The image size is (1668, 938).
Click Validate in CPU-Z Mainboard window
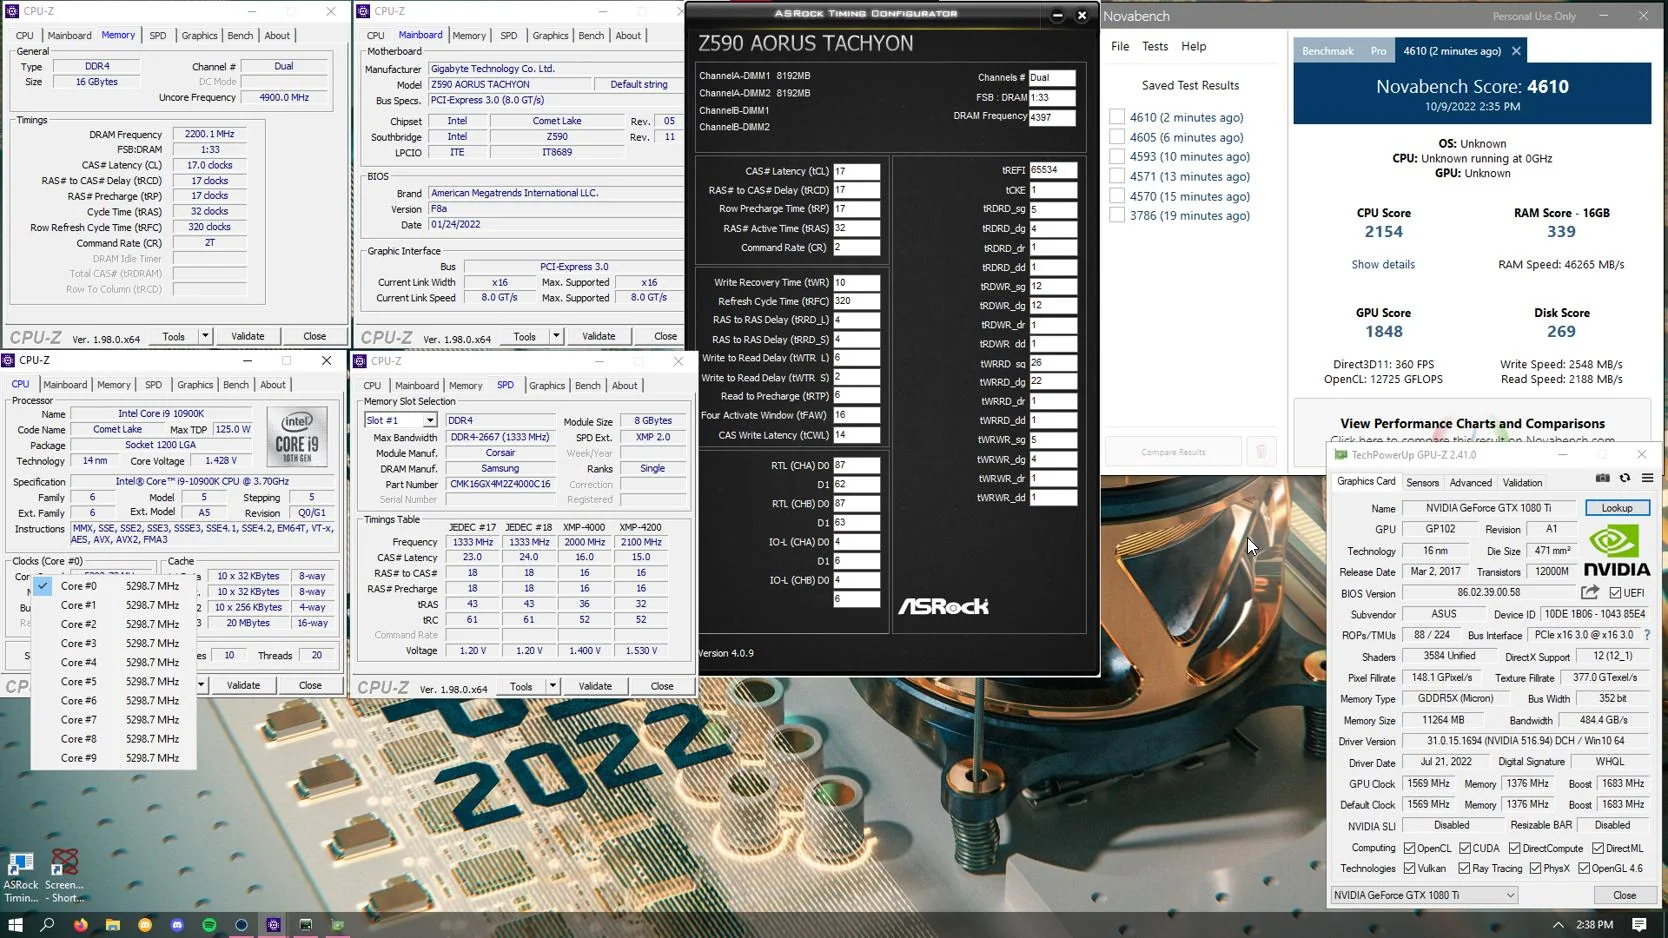599,336
